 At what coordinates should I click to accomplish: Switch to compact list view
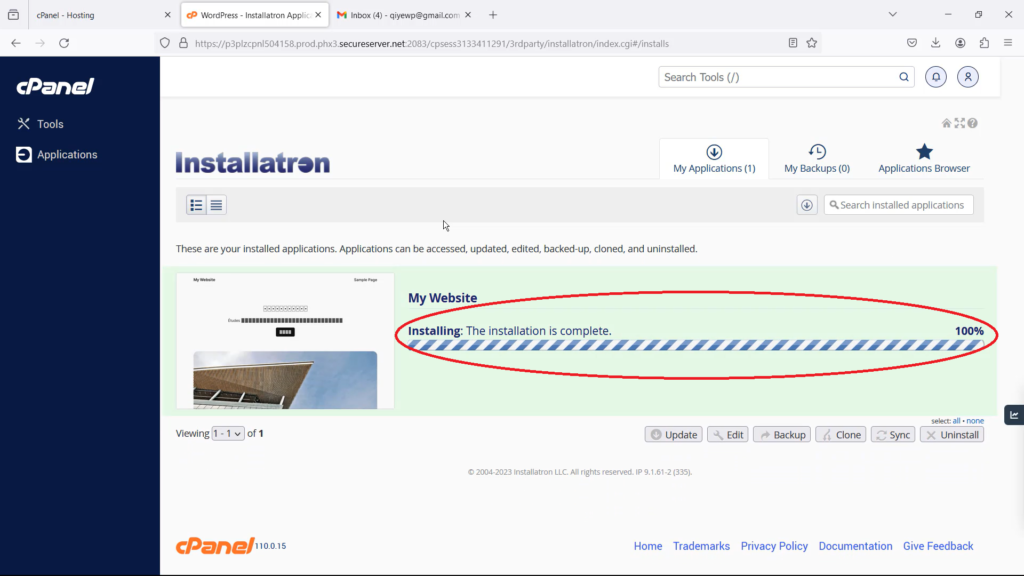[216, 205]
